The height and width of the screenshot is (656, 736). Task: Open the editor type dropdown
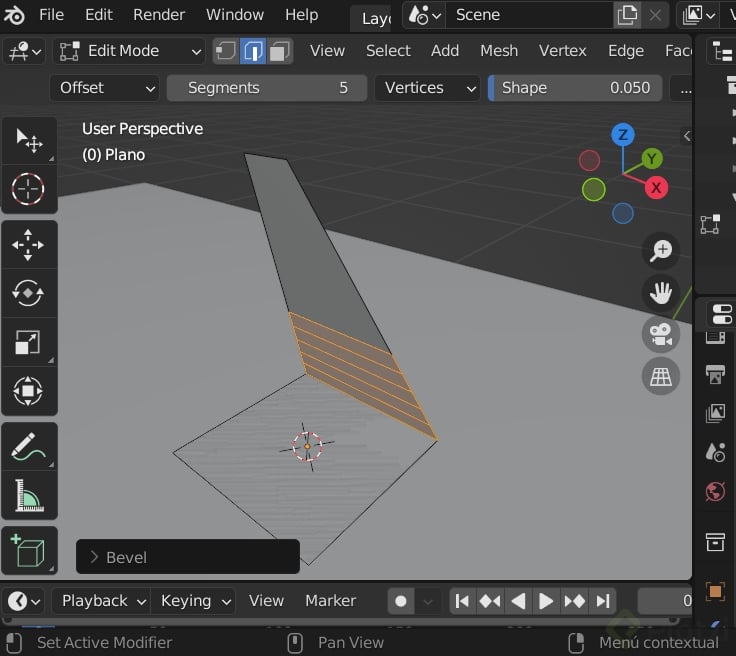click(25, 51)
